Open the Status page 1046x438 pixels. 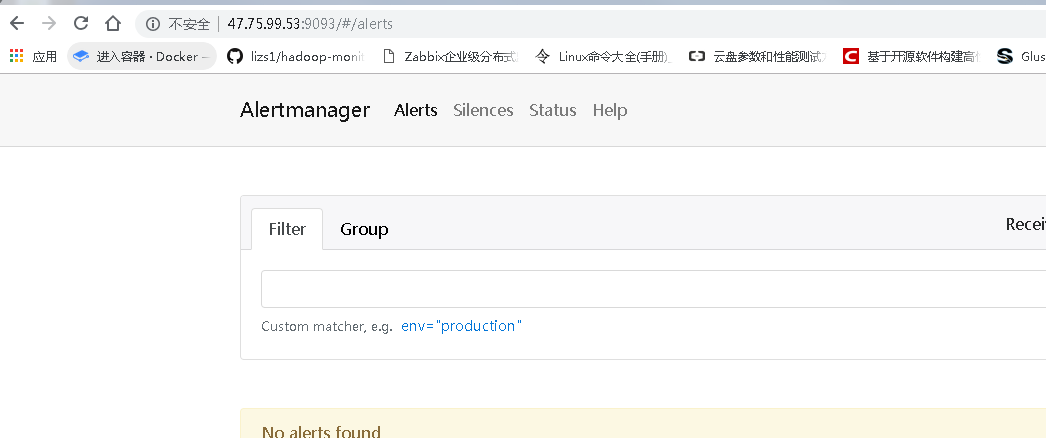(553, 110)
